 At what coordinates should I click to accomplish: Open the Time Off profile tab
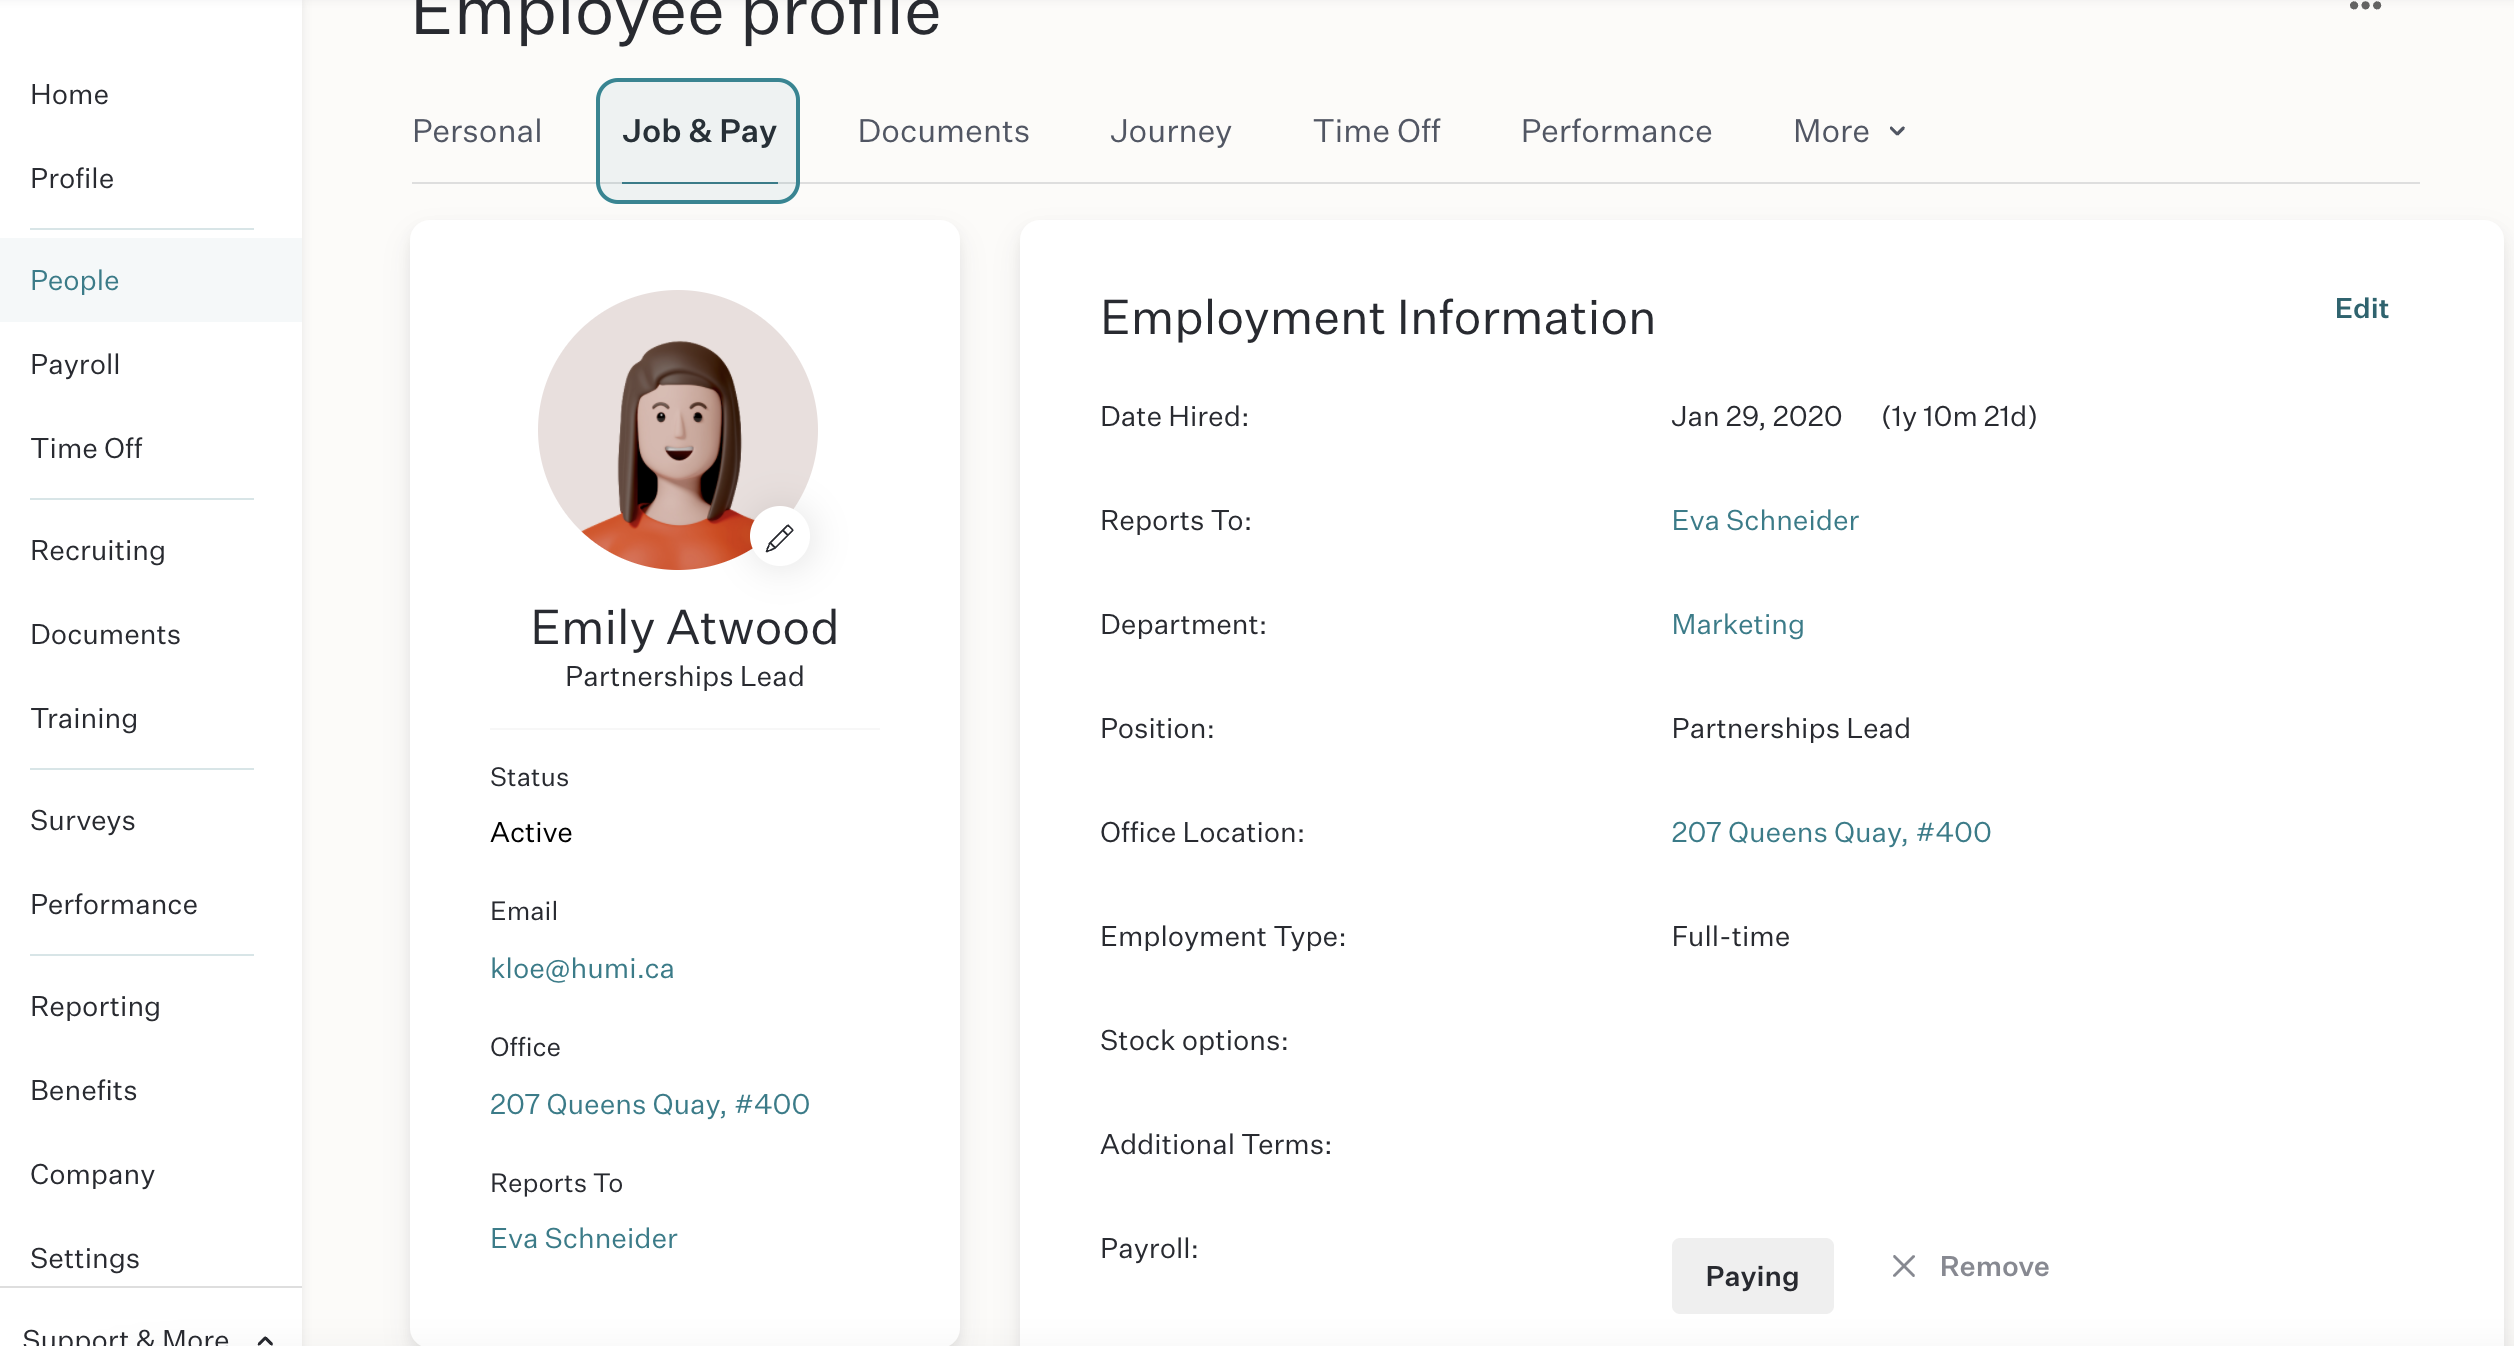pos(1376,131)
